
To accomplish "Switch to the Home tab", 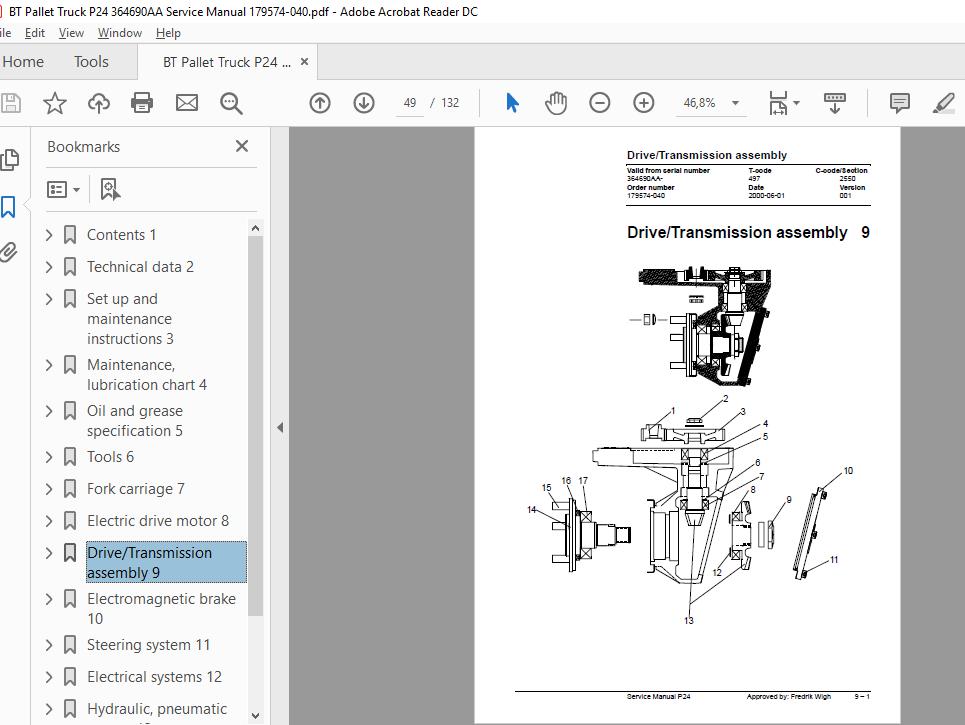I will pyautogui.click(x=23, y=62).
